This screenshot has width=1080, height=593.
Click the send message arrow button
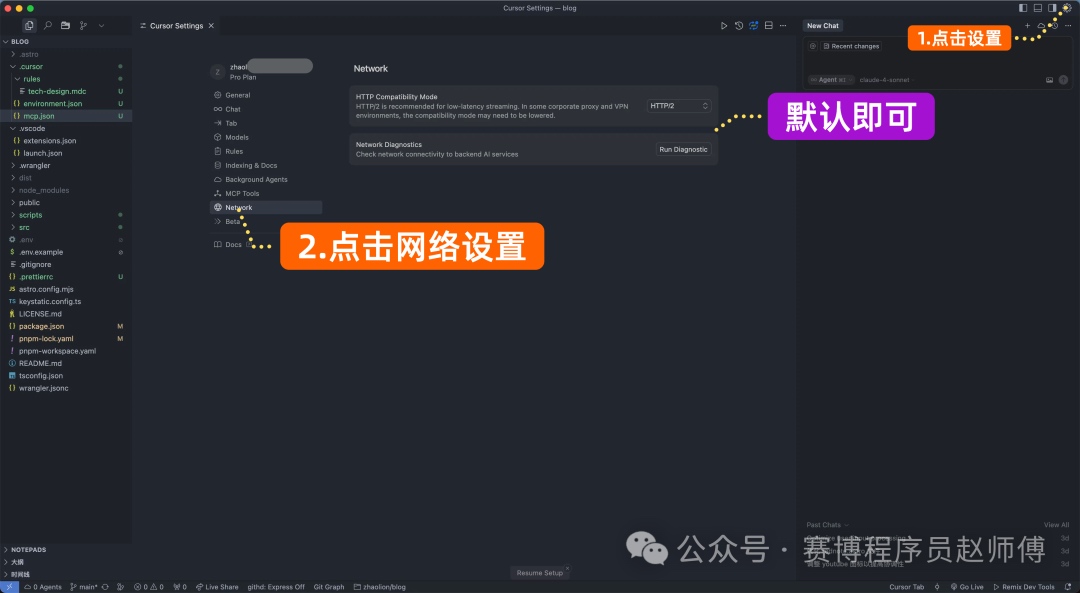click(x=1063, y=80)
